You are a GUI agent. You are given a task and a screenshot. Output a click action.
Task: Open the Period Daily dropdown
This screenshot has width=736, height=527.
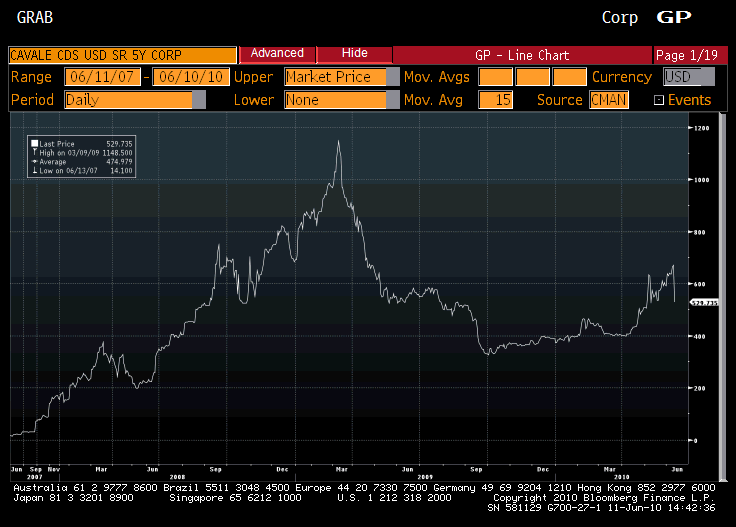[x=135, y=100]
